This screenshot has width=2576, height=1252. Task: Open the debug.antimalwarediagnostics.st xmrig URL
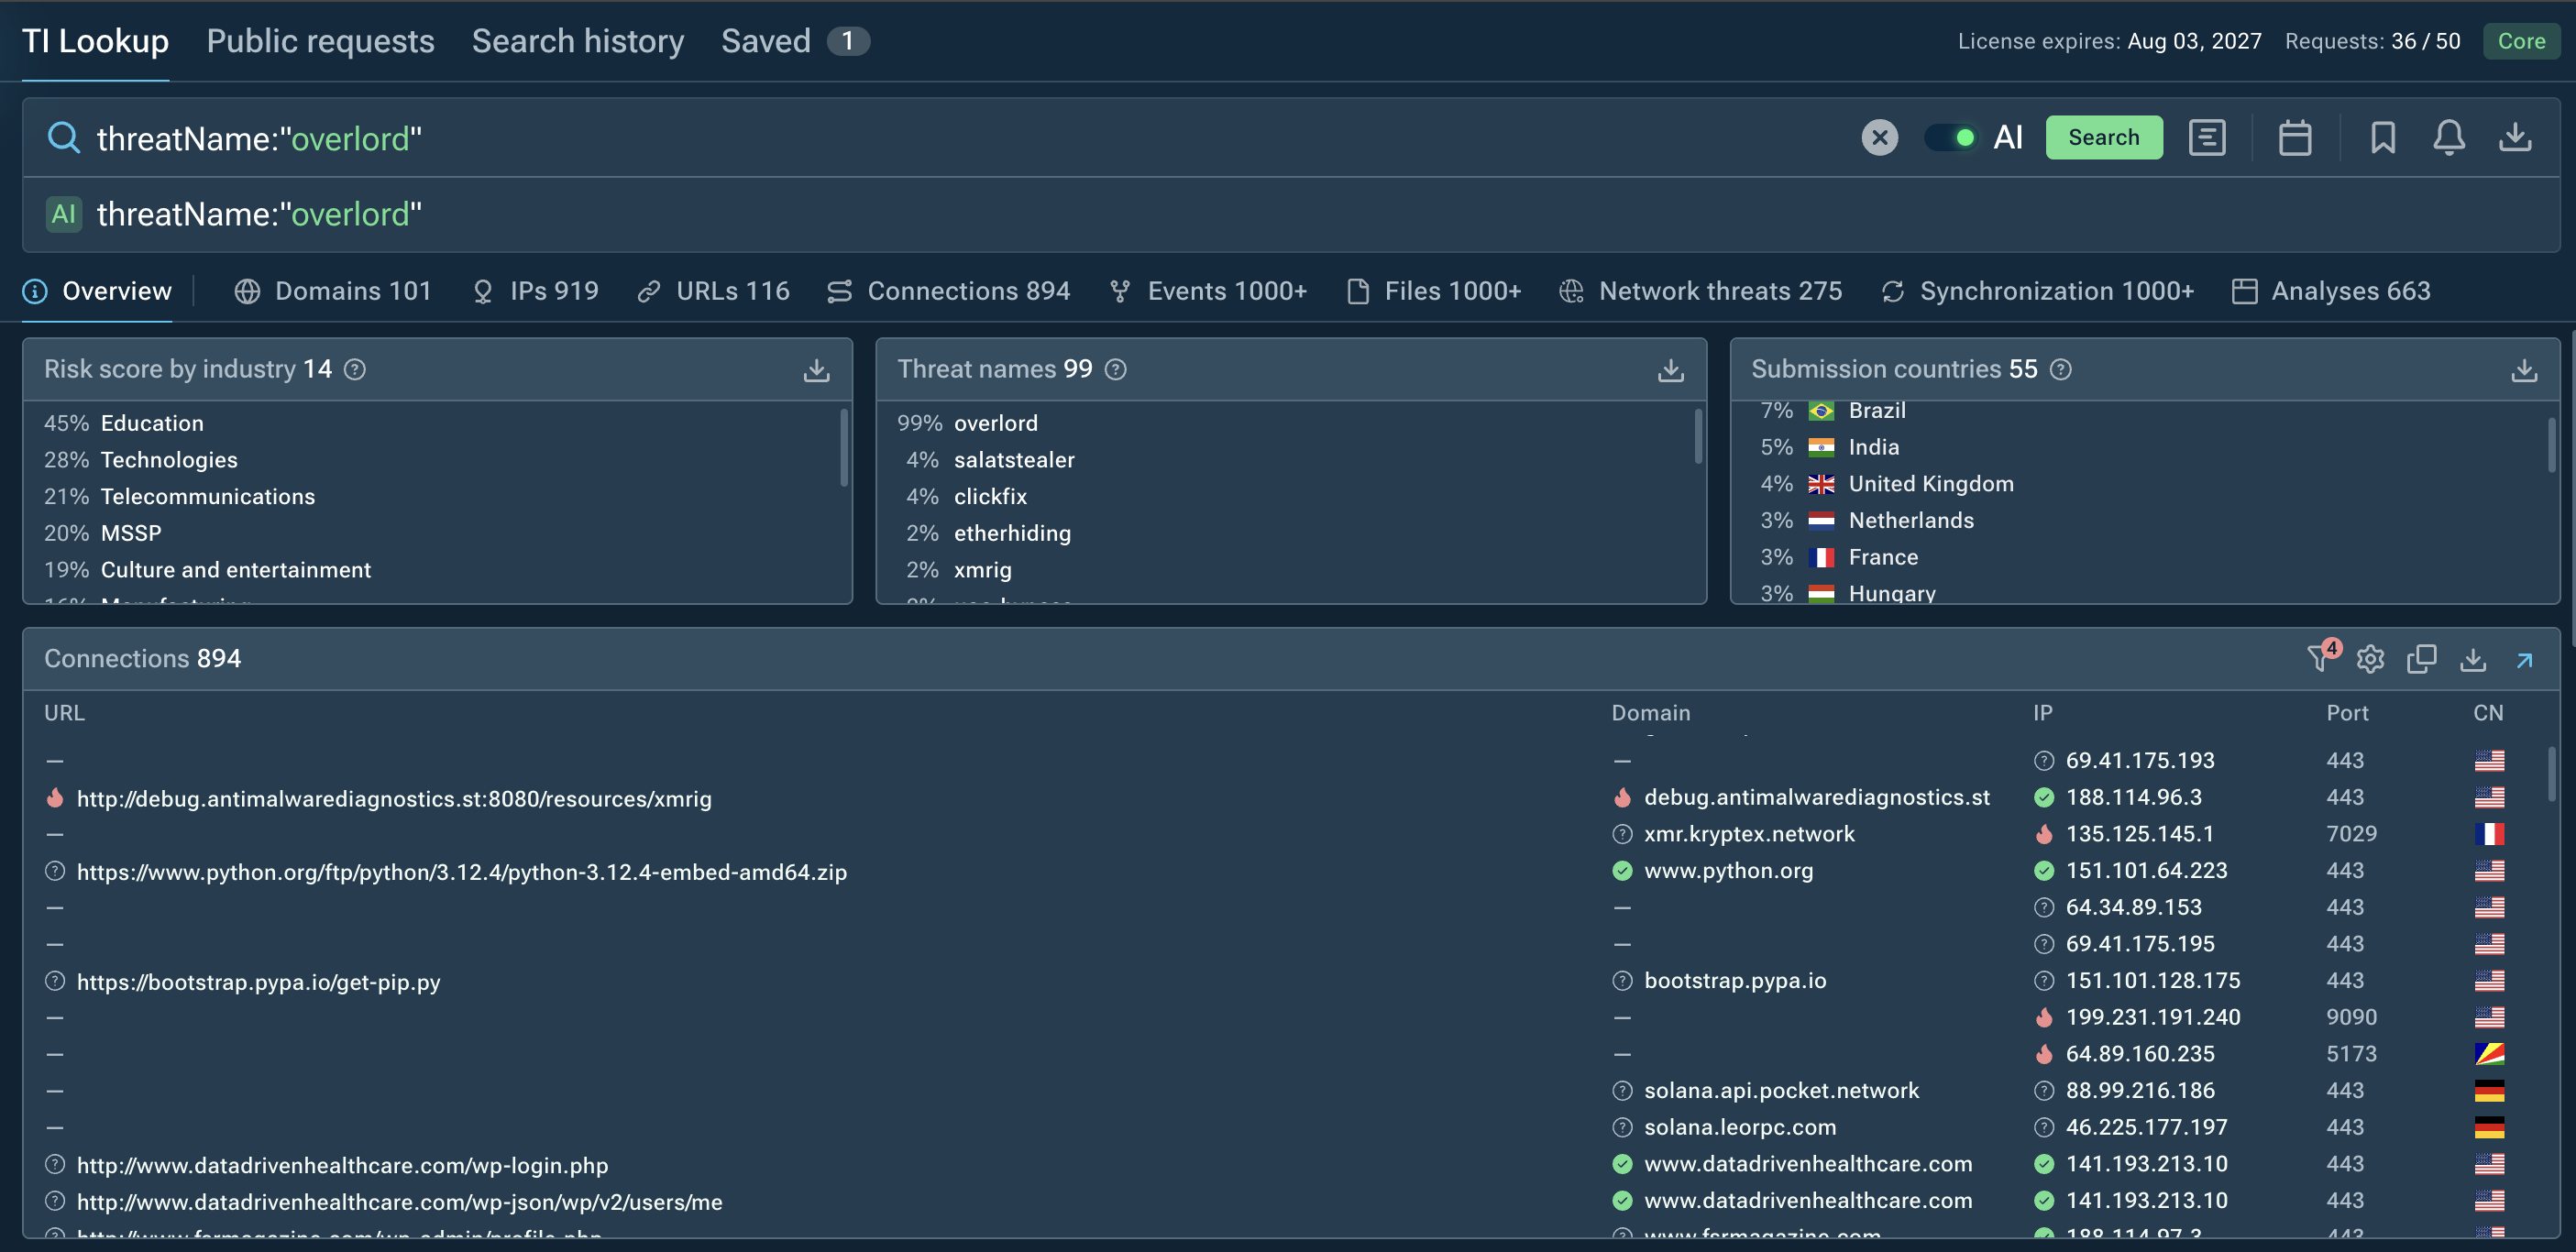(x=394, y=799)
